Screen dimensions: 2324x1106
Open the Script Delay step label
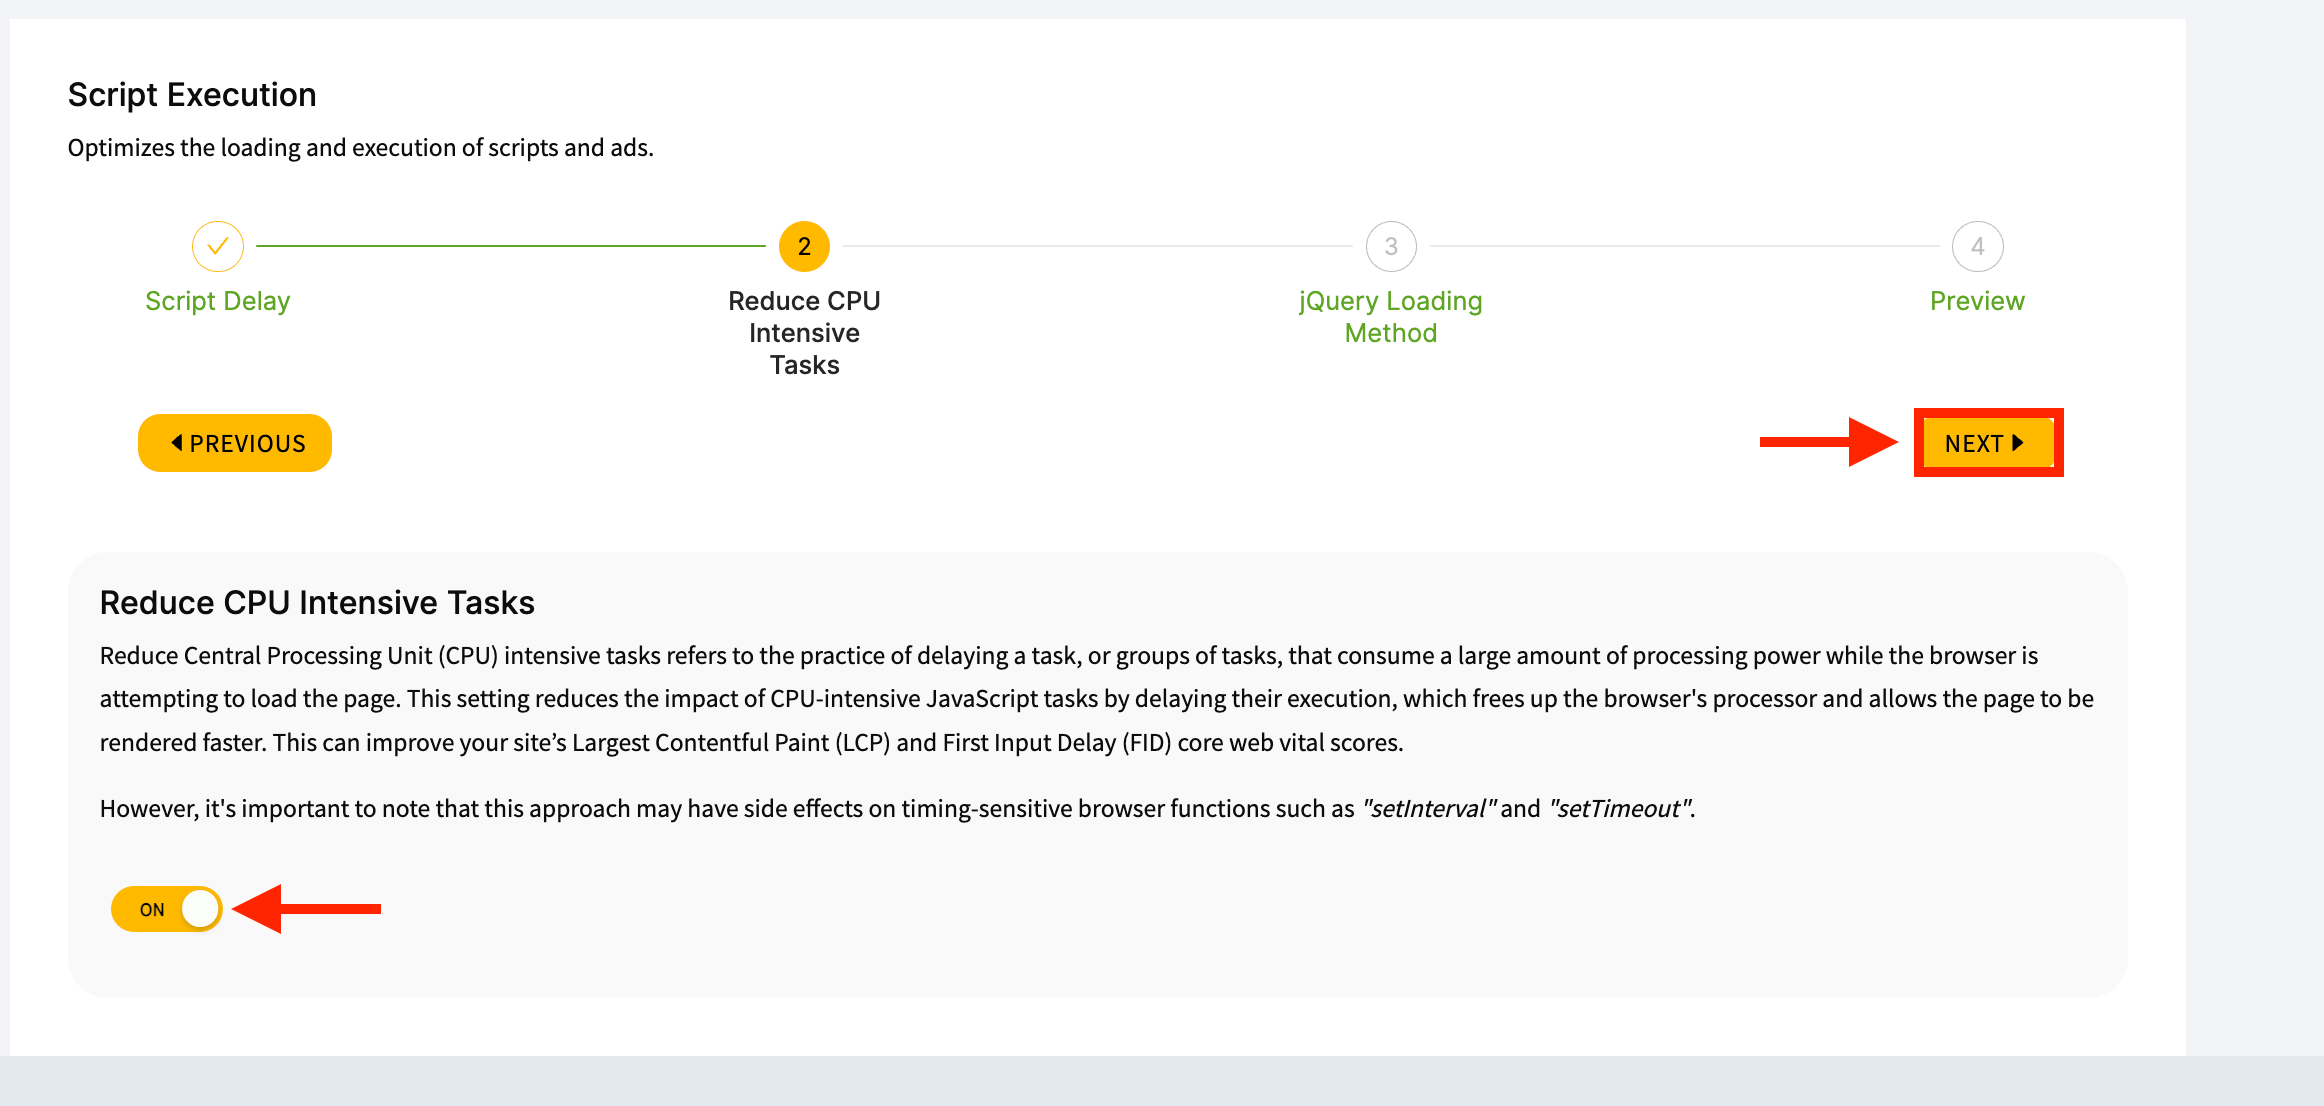[x=218, y=301]
